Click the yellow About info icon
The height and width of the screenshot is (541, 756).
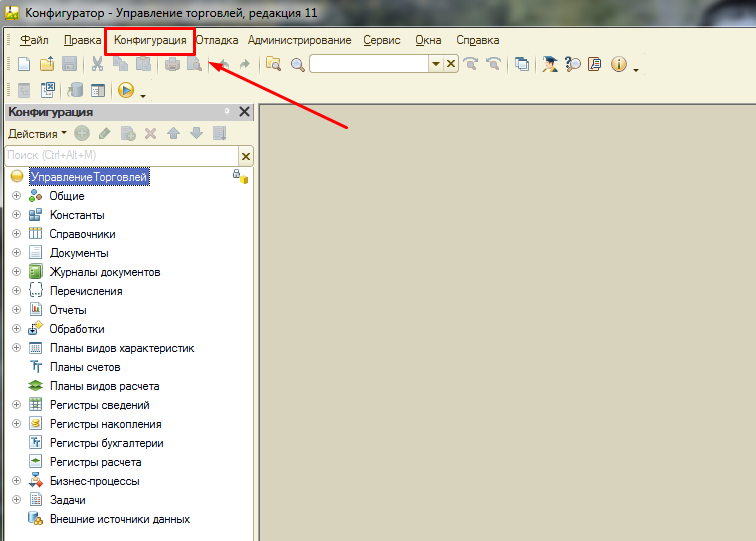[x=619, y=64]
